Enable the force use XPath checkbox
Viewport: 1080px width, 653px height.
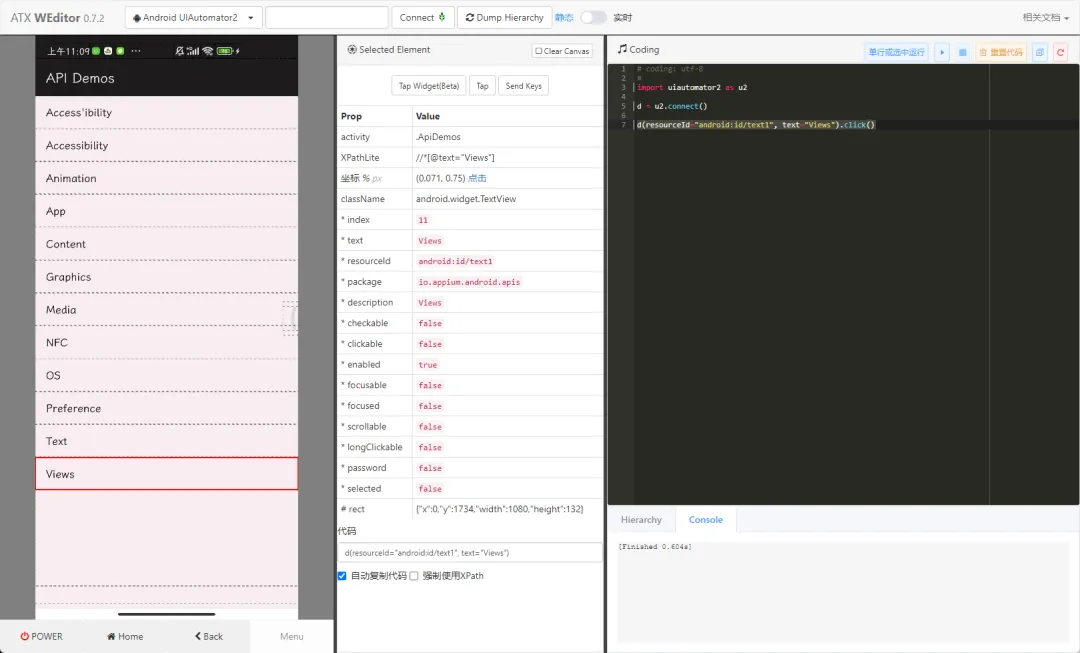(414, 576)
